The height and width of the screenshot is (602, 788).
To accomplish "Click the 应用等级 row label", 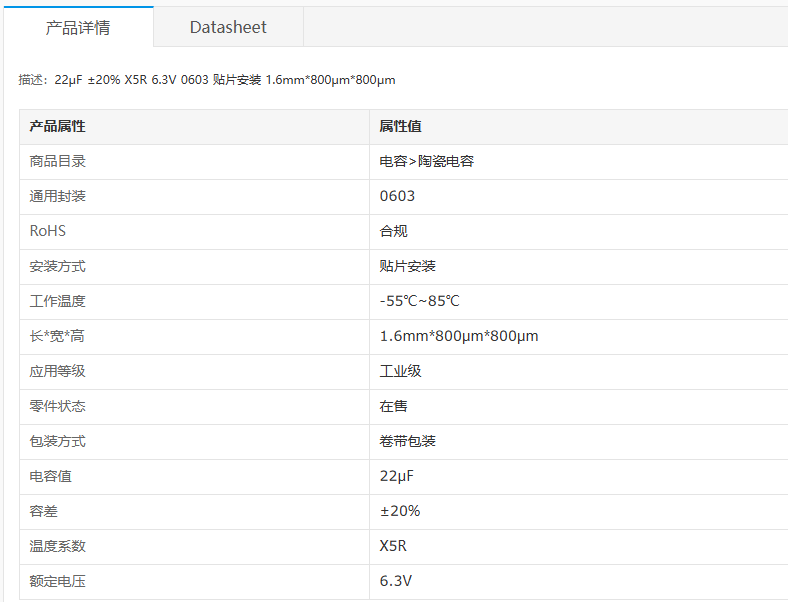I will [57, 371].
